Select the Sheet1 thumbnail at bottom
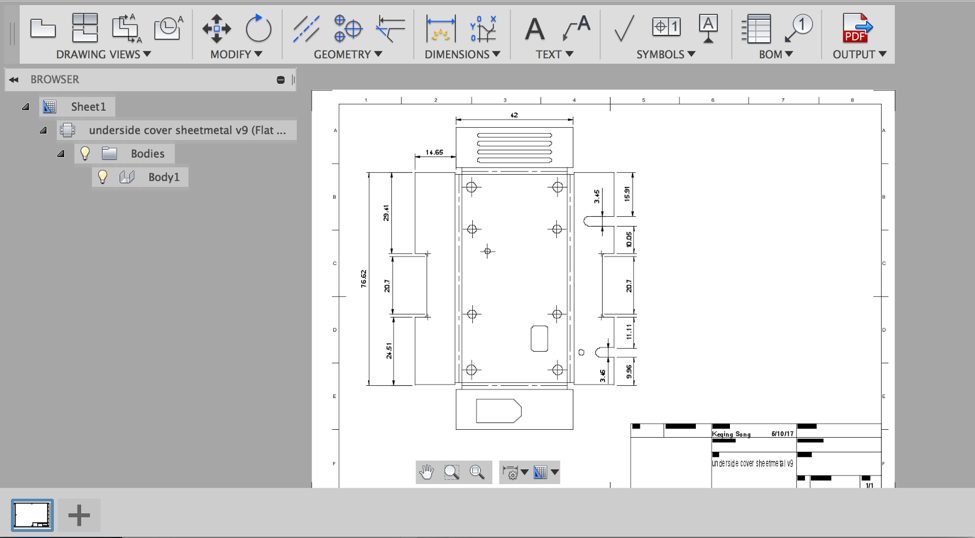 pyautogui.click(x=32, y=515)
